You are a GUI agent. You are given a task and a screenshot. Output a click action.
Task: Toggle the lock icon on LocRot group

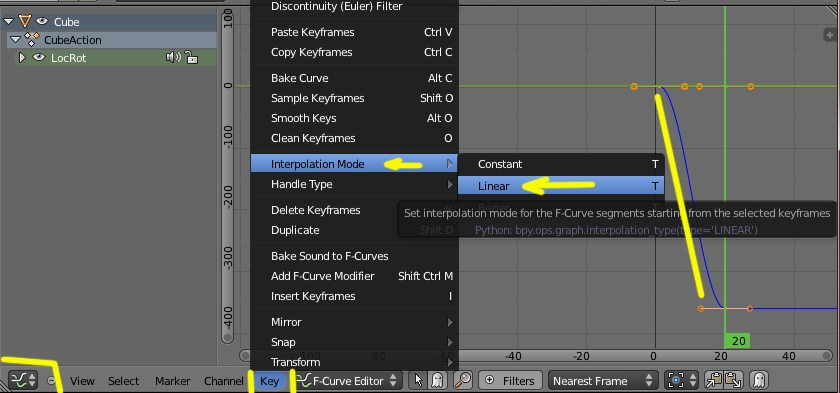coord(191,57)
